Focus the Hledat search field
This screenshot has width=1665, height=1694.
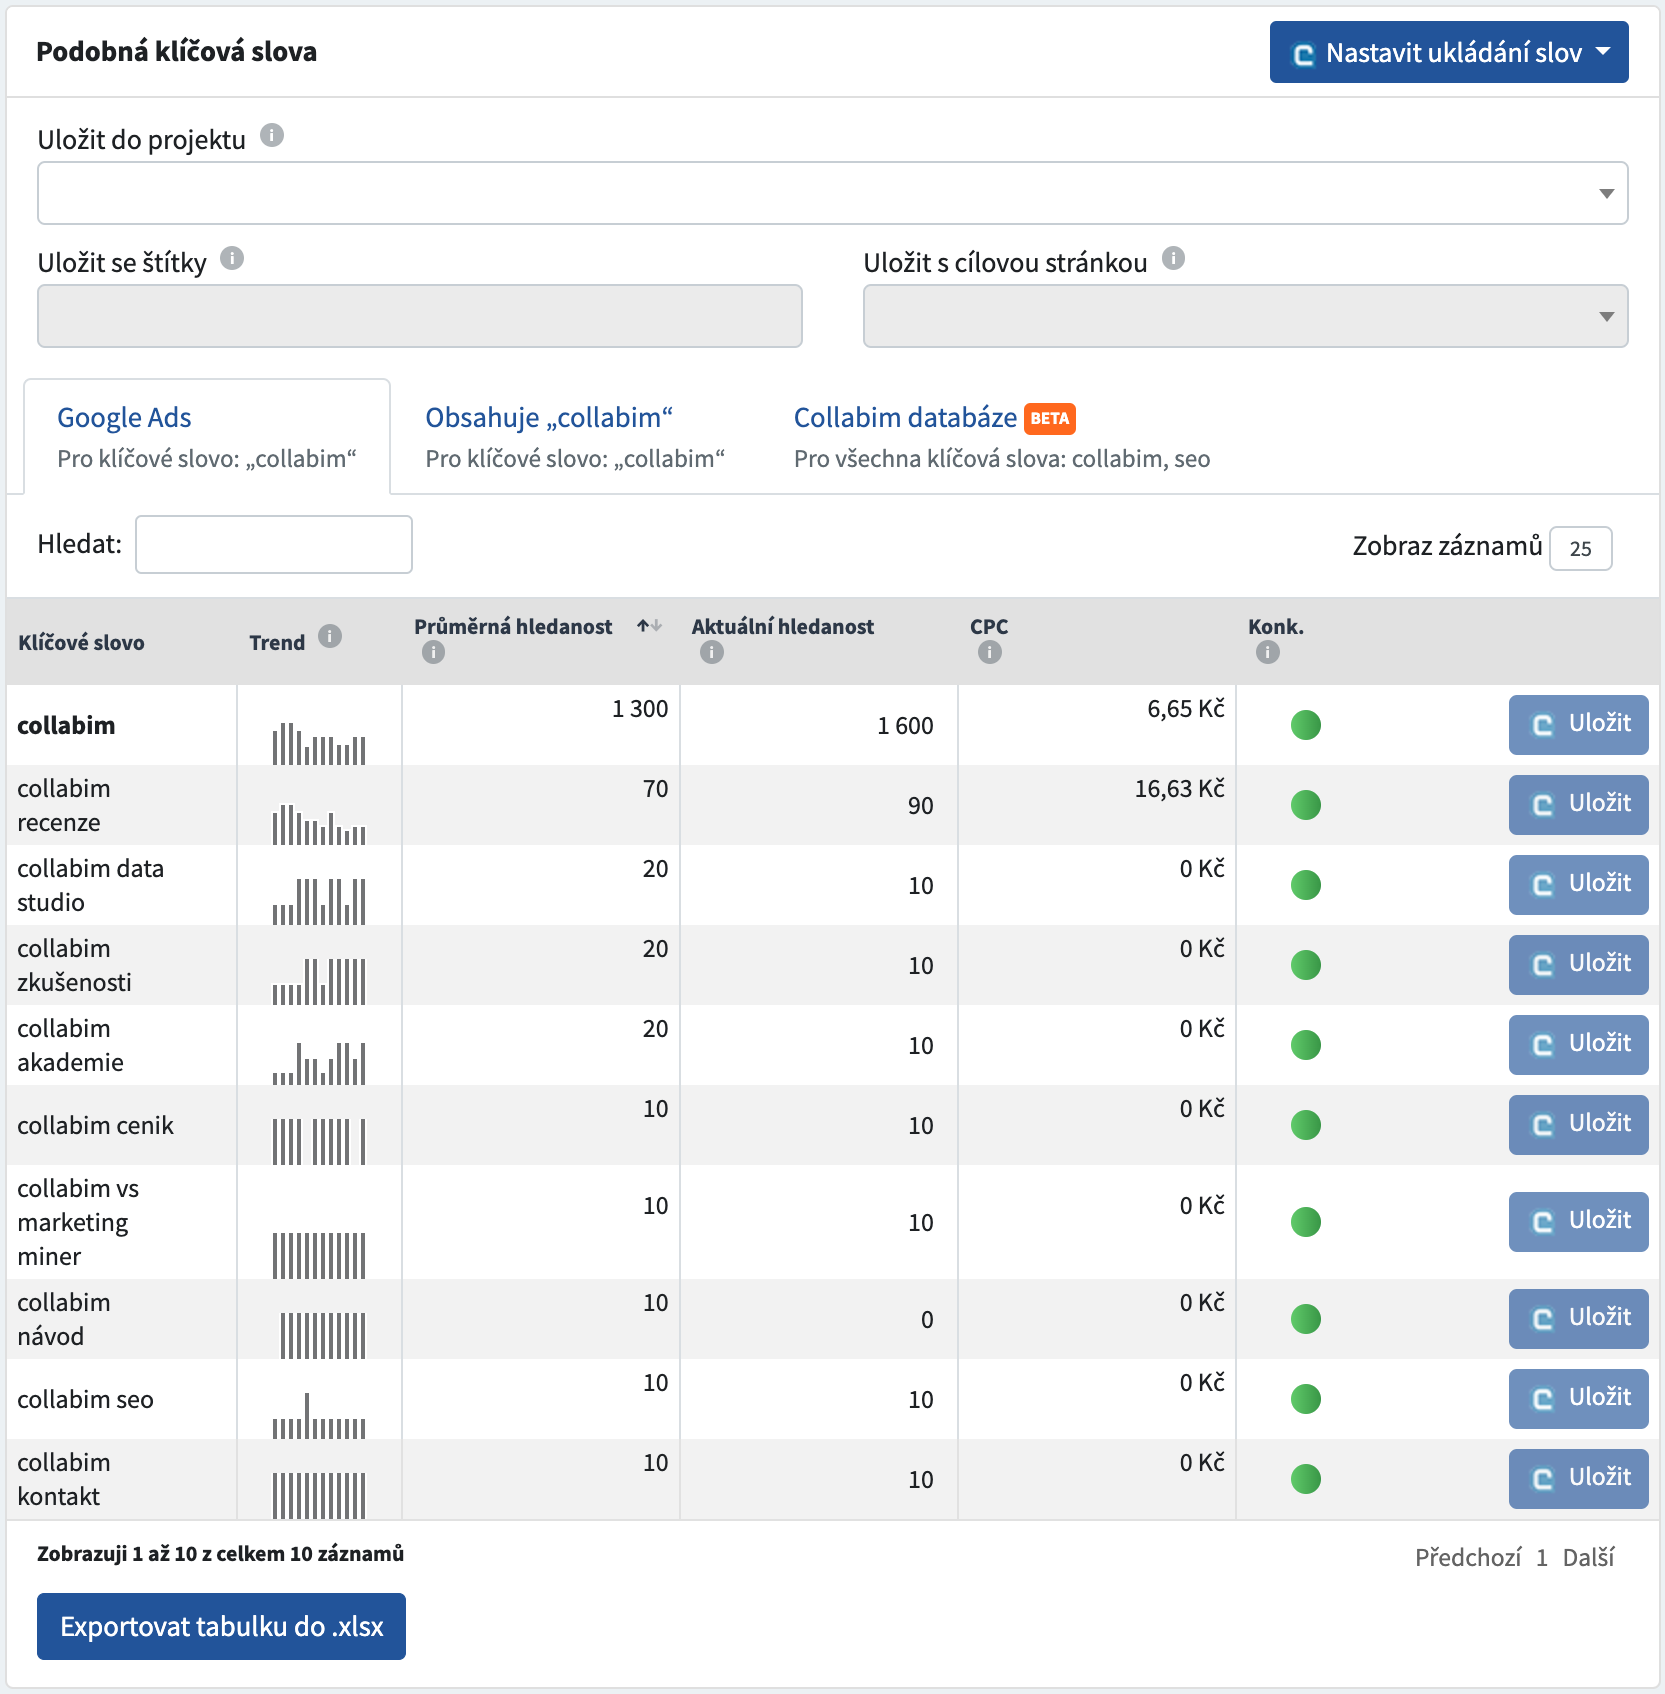click(x=274, y=544)
